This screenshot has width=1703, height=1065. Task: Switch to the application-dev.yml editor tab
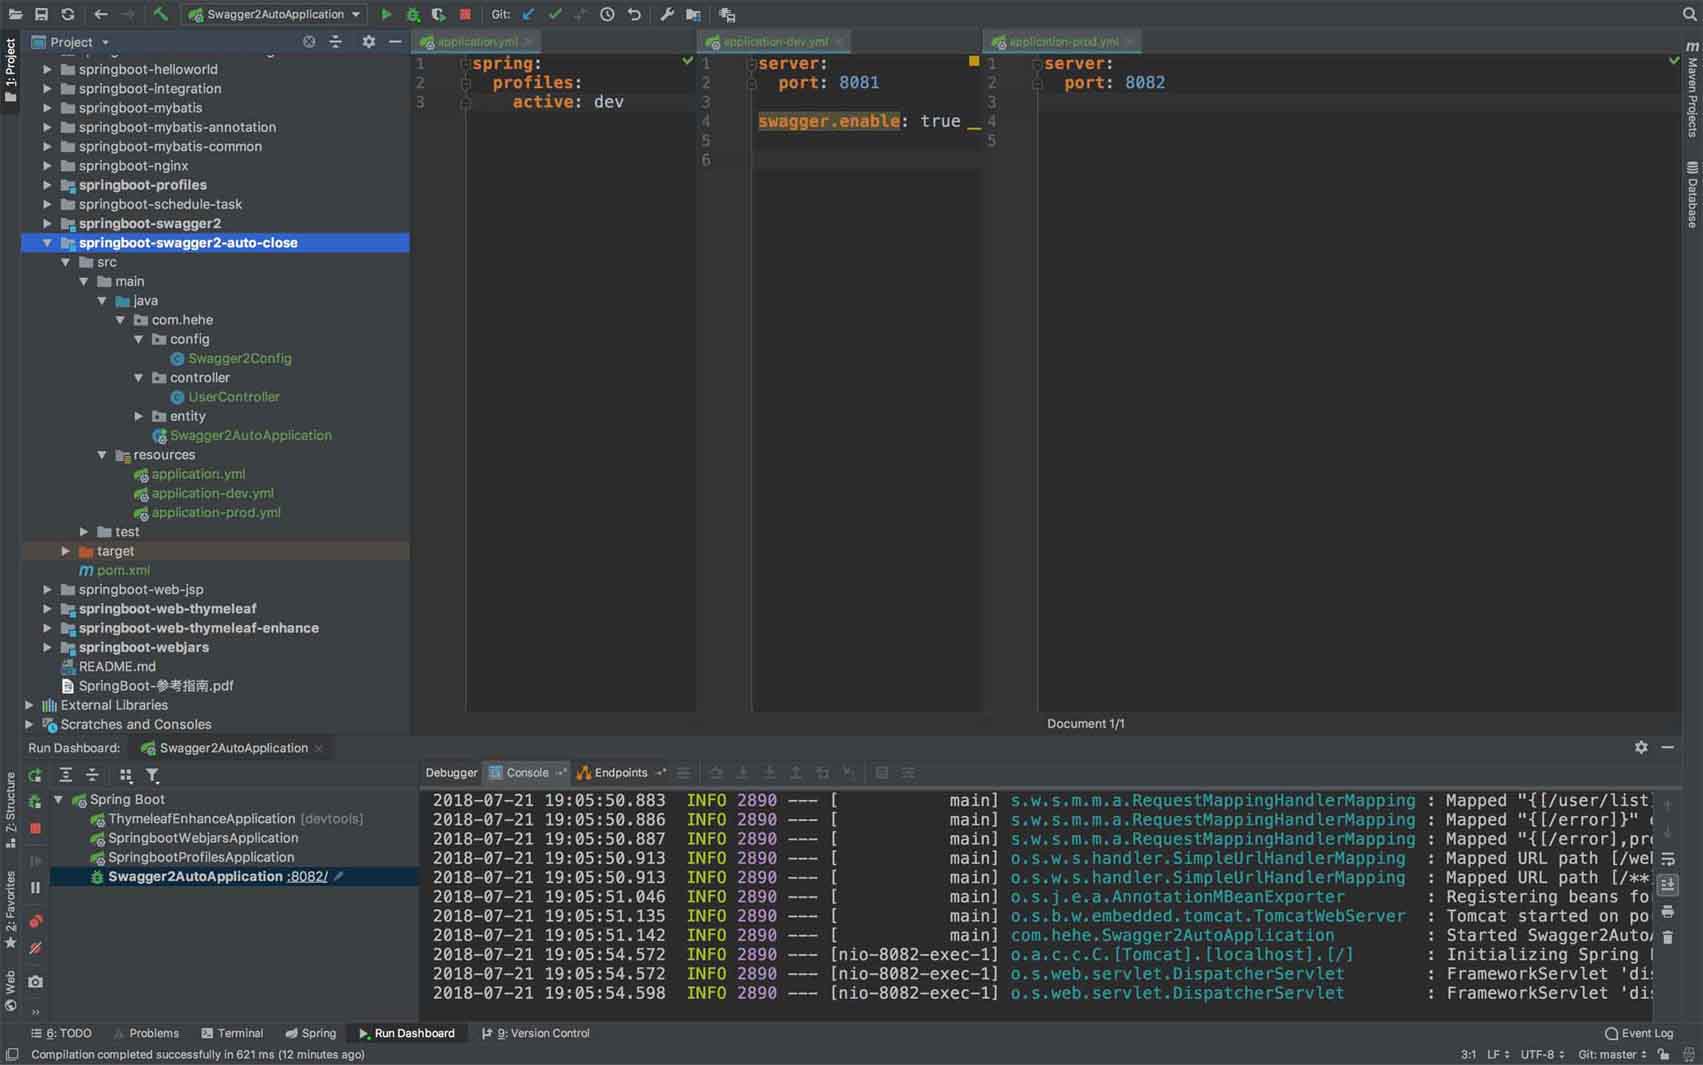775,41
